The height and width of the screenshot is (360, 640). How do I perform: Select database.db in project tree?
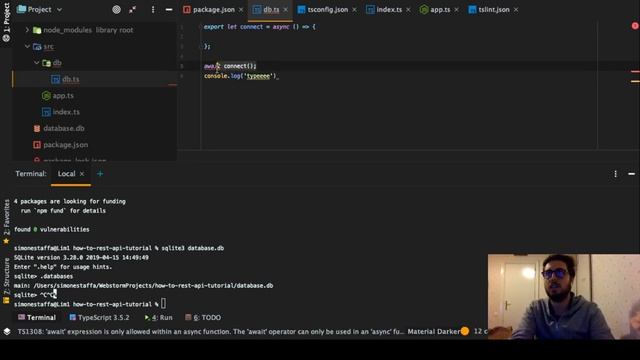(x=64, y=128)
